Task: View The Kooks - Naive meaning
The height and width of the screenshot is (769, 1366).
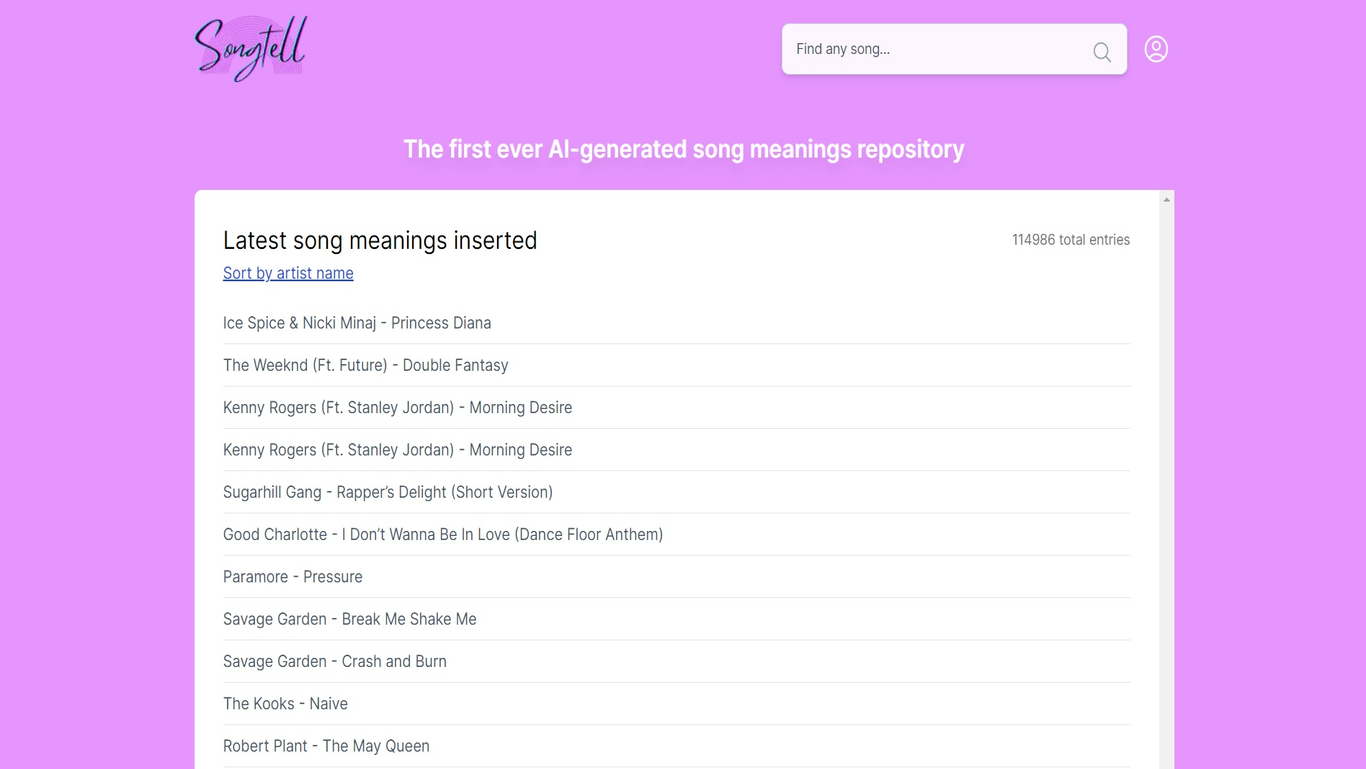Action: click(x=285, y=704)
